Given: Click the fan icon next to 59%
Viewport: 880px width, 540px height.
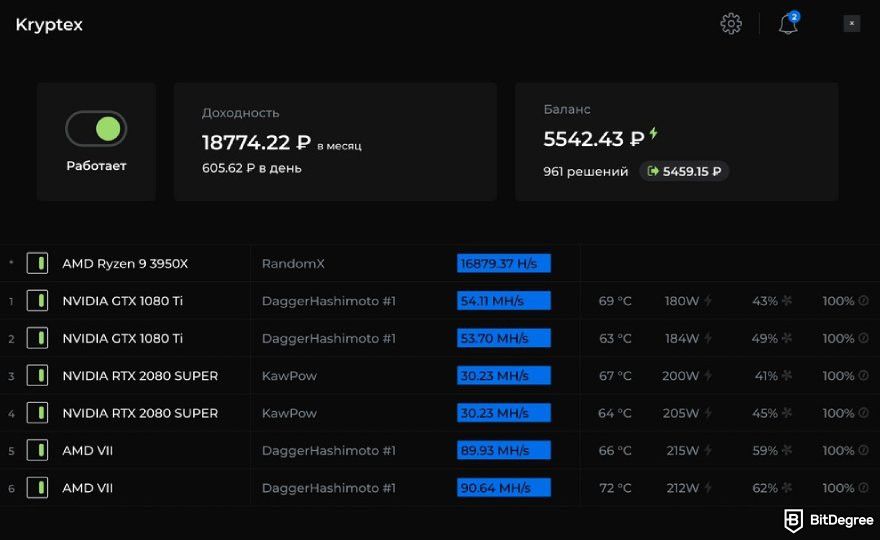Looking at the screenshot, I should 786,450.
